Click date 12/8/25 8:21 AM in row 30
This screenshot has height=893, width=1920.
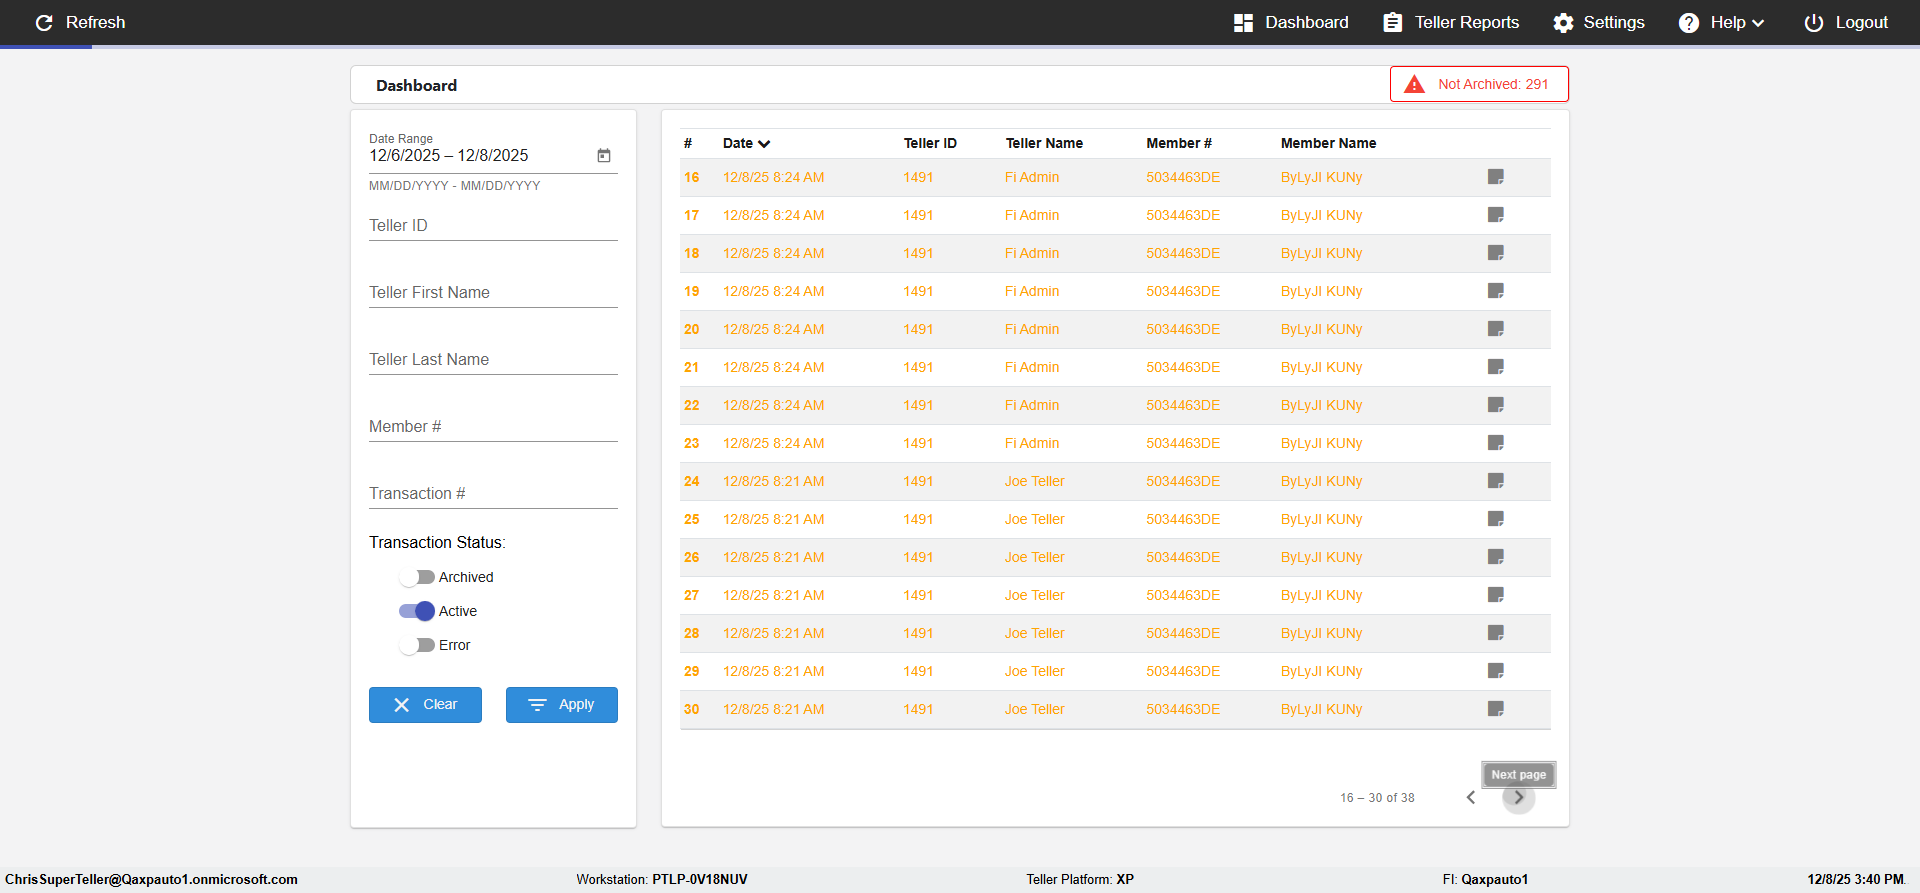(774, 709)
